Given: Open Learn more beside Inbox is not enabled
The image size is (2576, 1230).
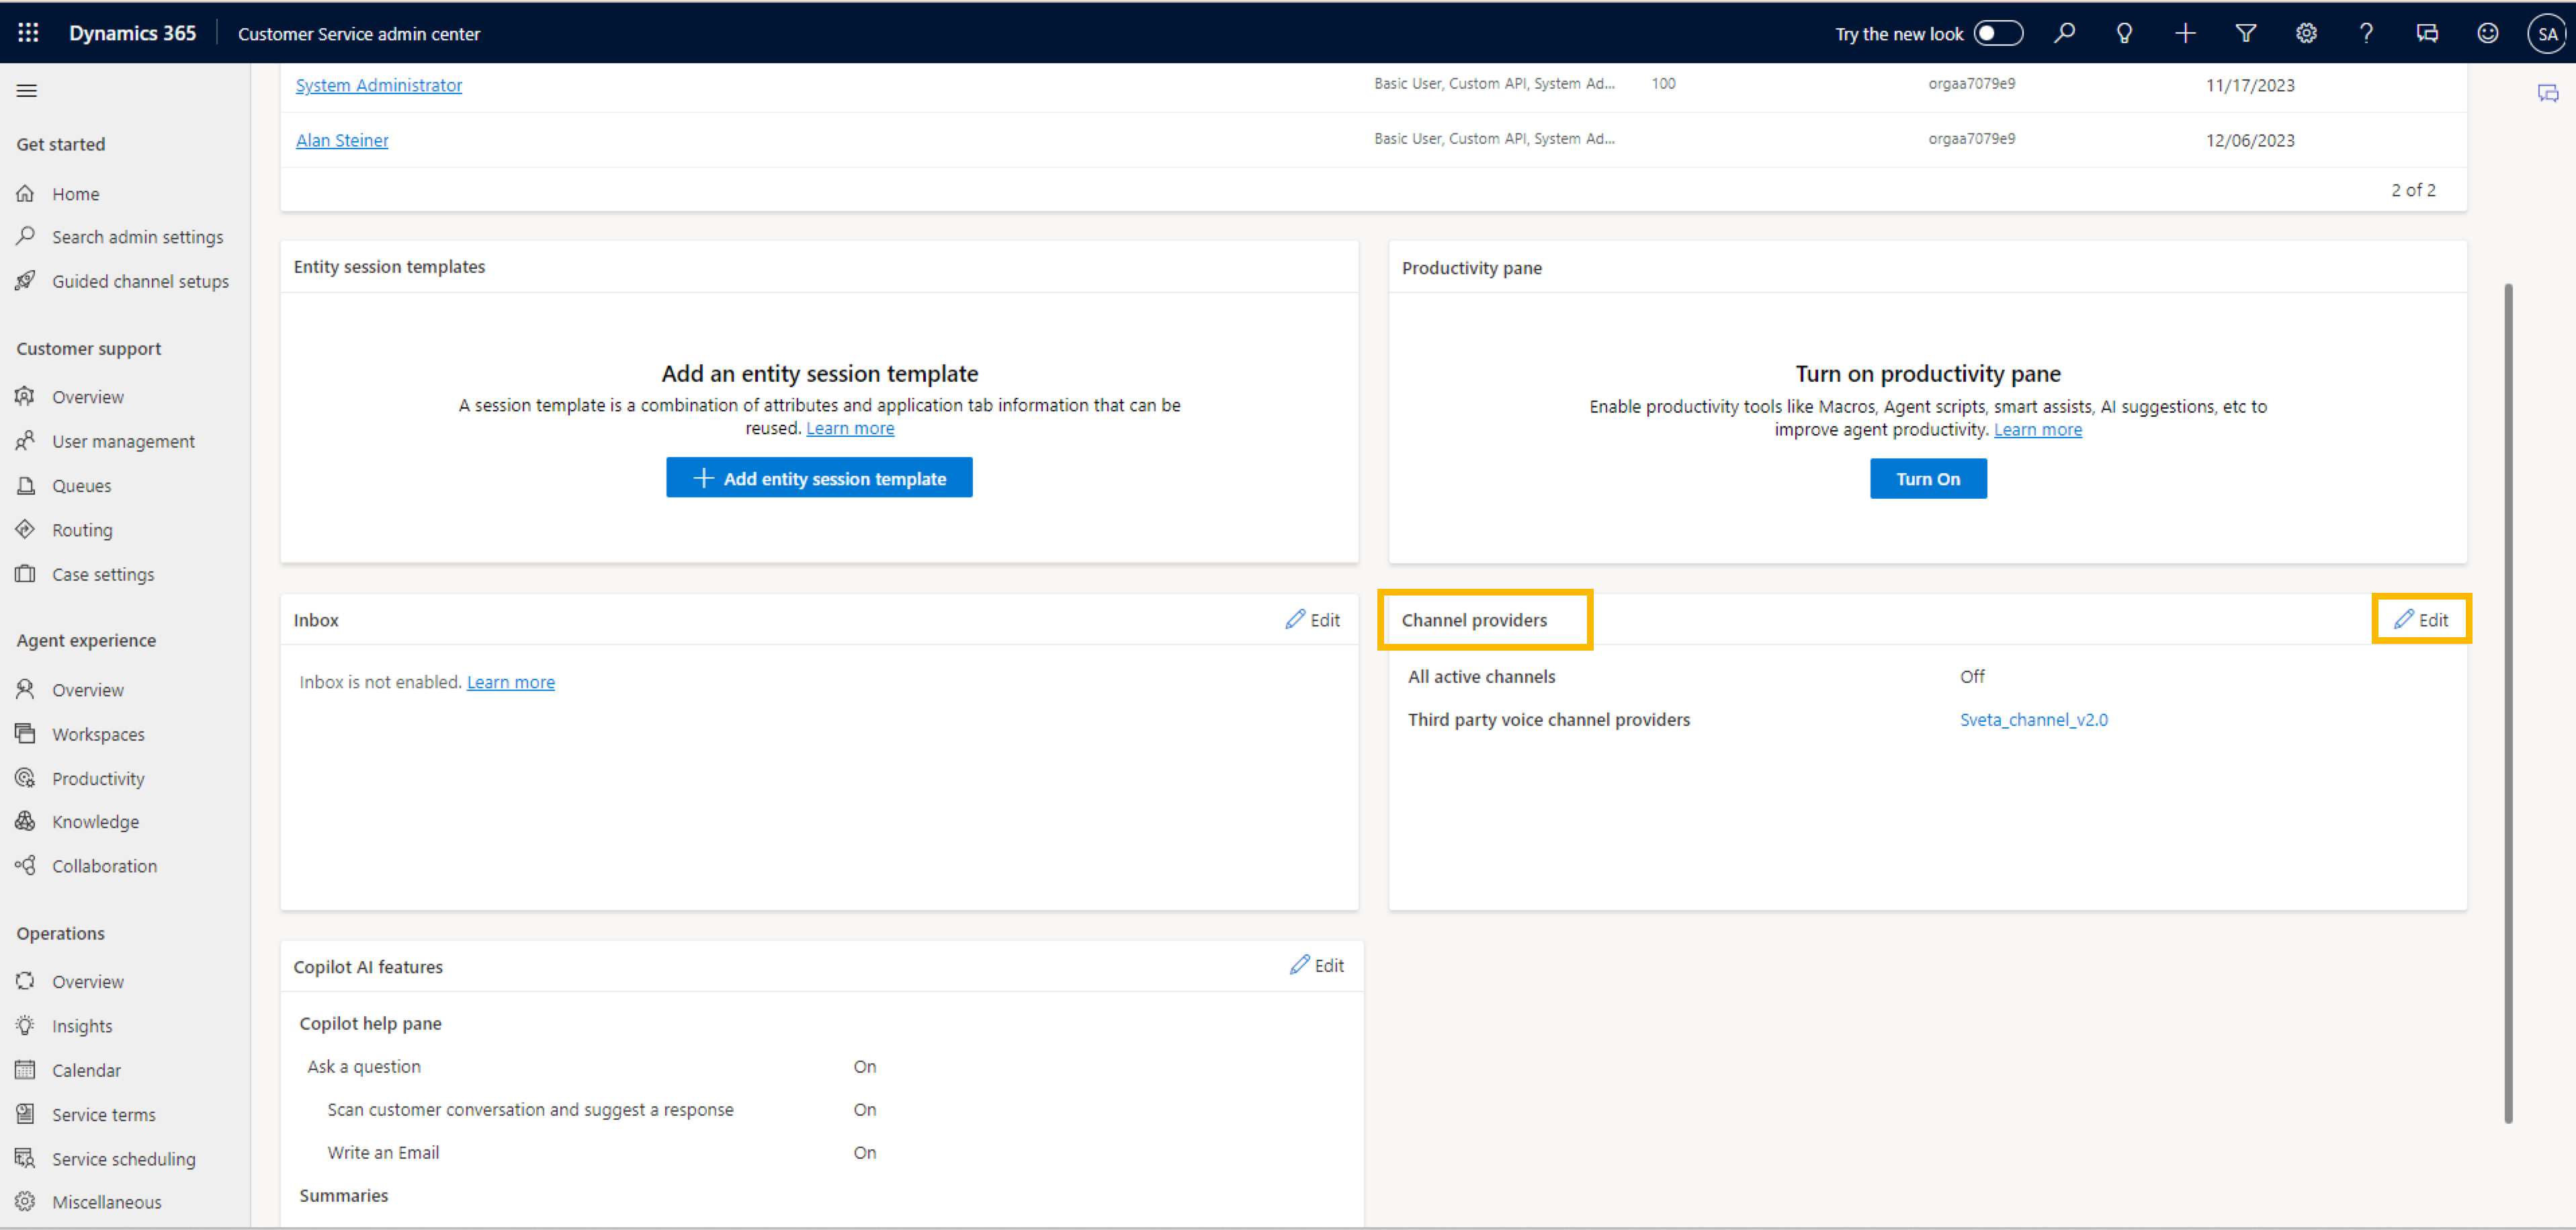Looking at the screenshot, I should 510,682.
